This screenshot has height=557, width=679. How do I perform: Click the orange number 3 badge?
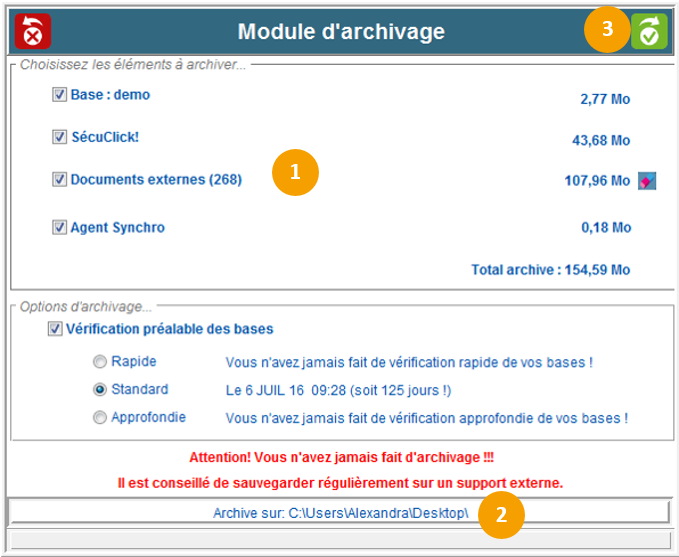pos(607,30)
